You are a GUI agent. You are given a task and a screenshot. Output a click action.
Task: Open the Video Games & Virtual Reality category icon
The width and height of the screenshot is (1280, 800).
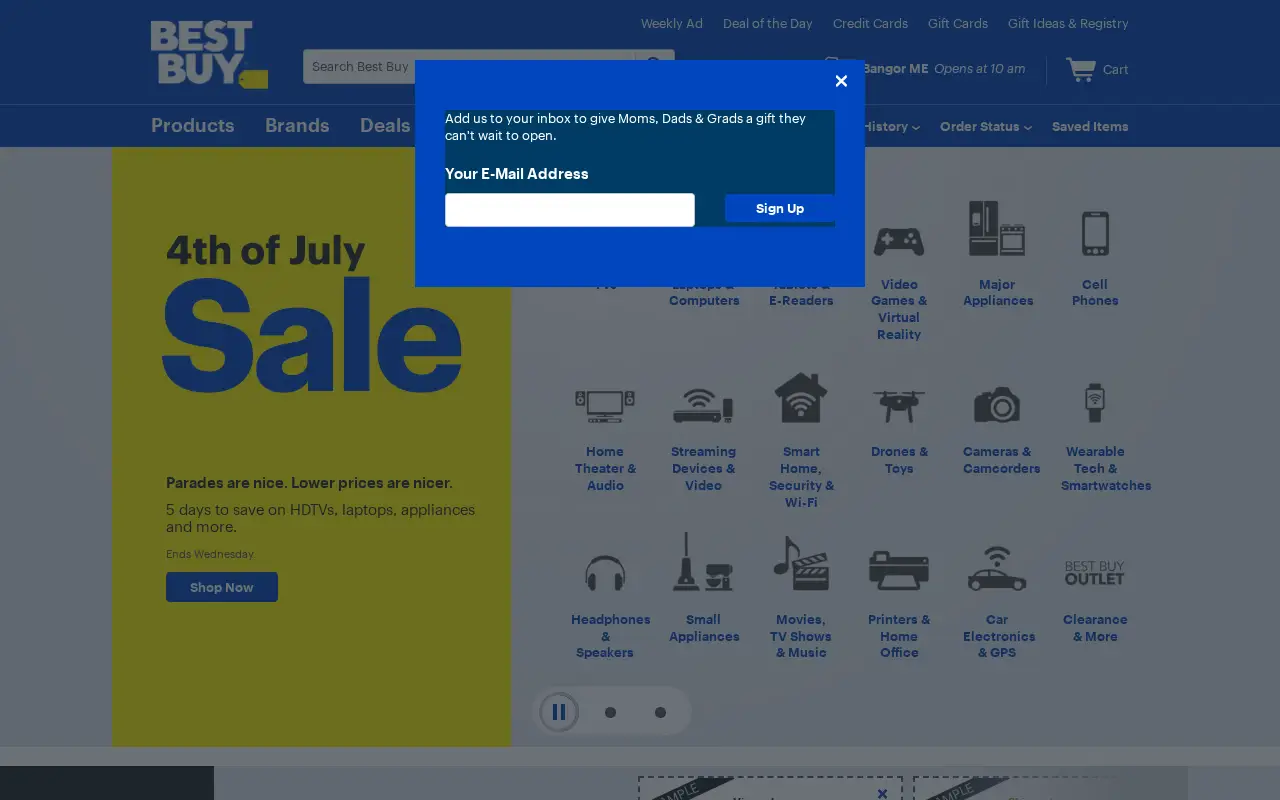[x=899, y=241]
